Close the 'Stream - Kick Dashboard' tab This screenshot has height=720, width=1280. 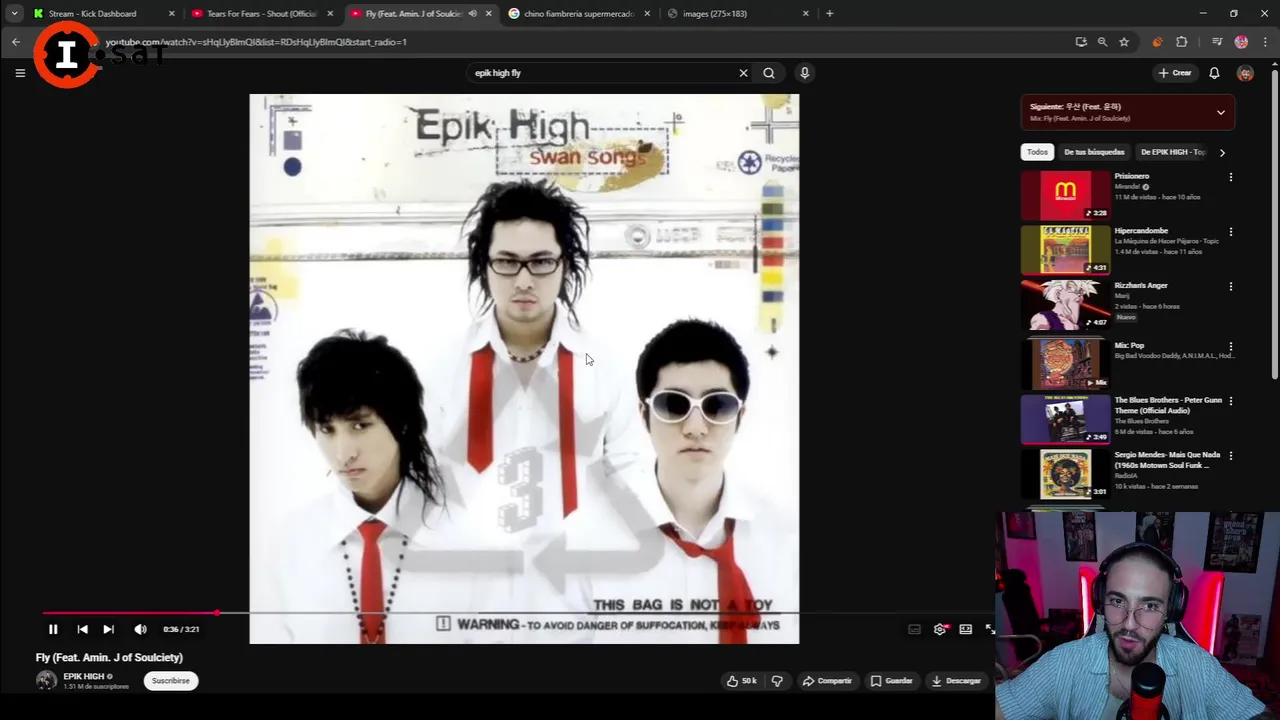pos(171,14)
